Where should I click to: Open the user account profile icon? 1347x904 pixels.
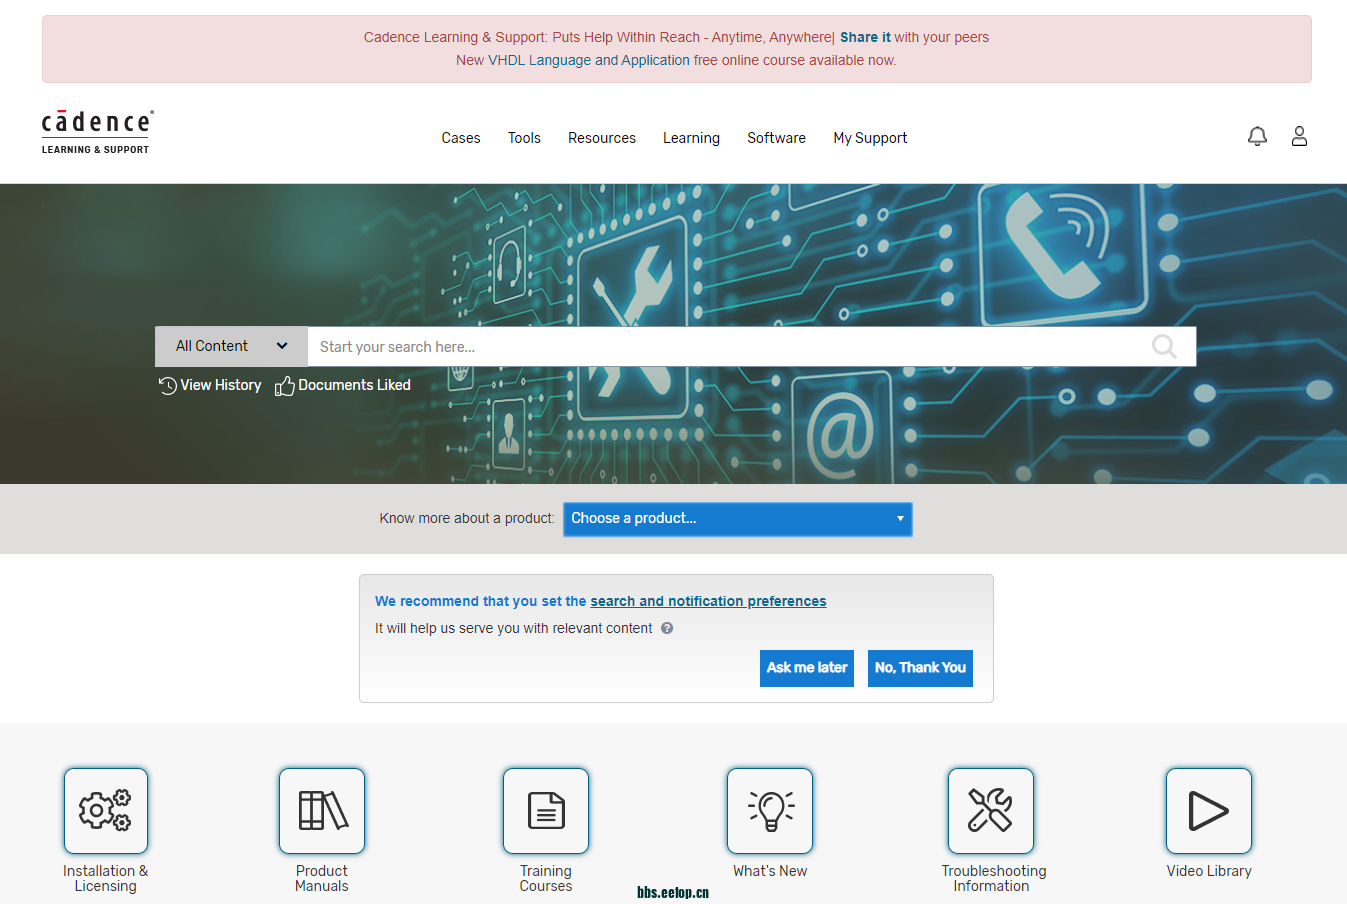pos(1299,136)
